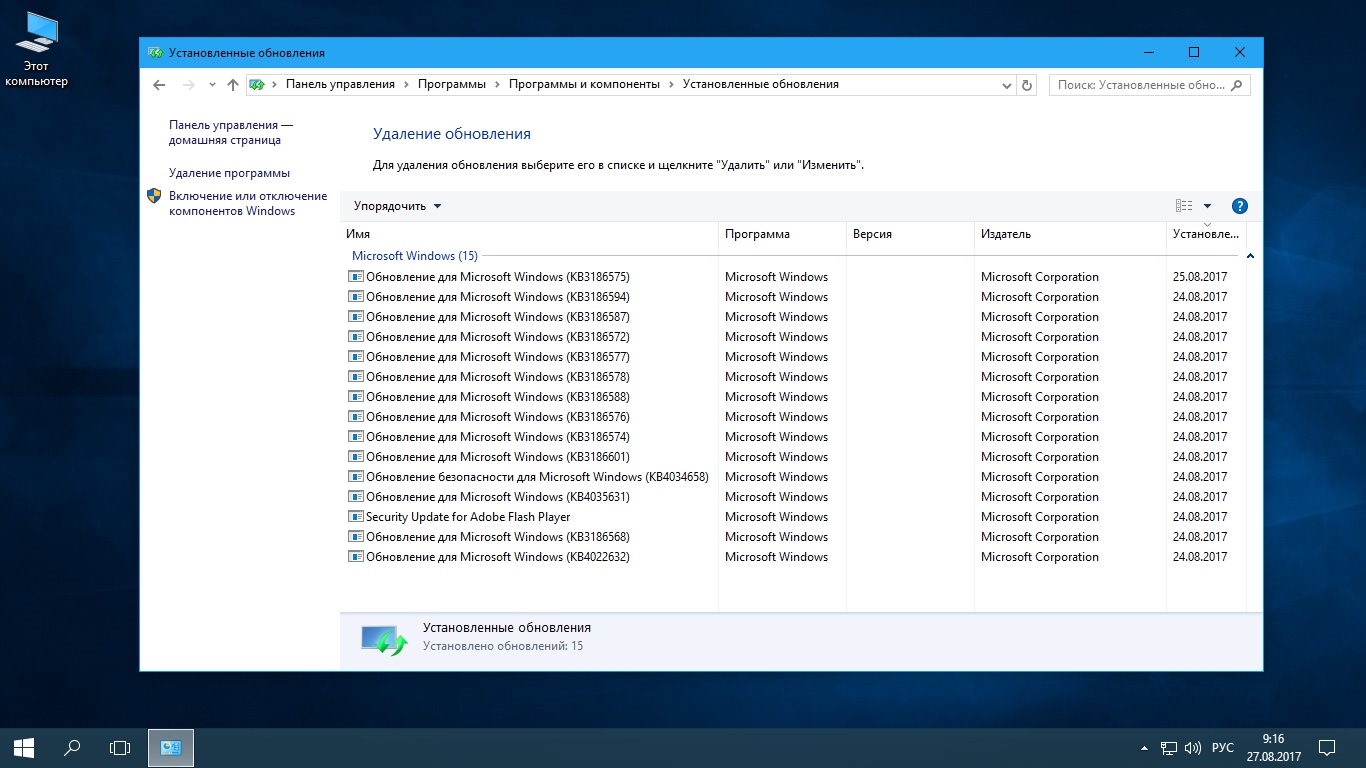The image size is (1366, 768).
Task: Open taskbar clock and calendar
Action: click(x=1272, y=748)
